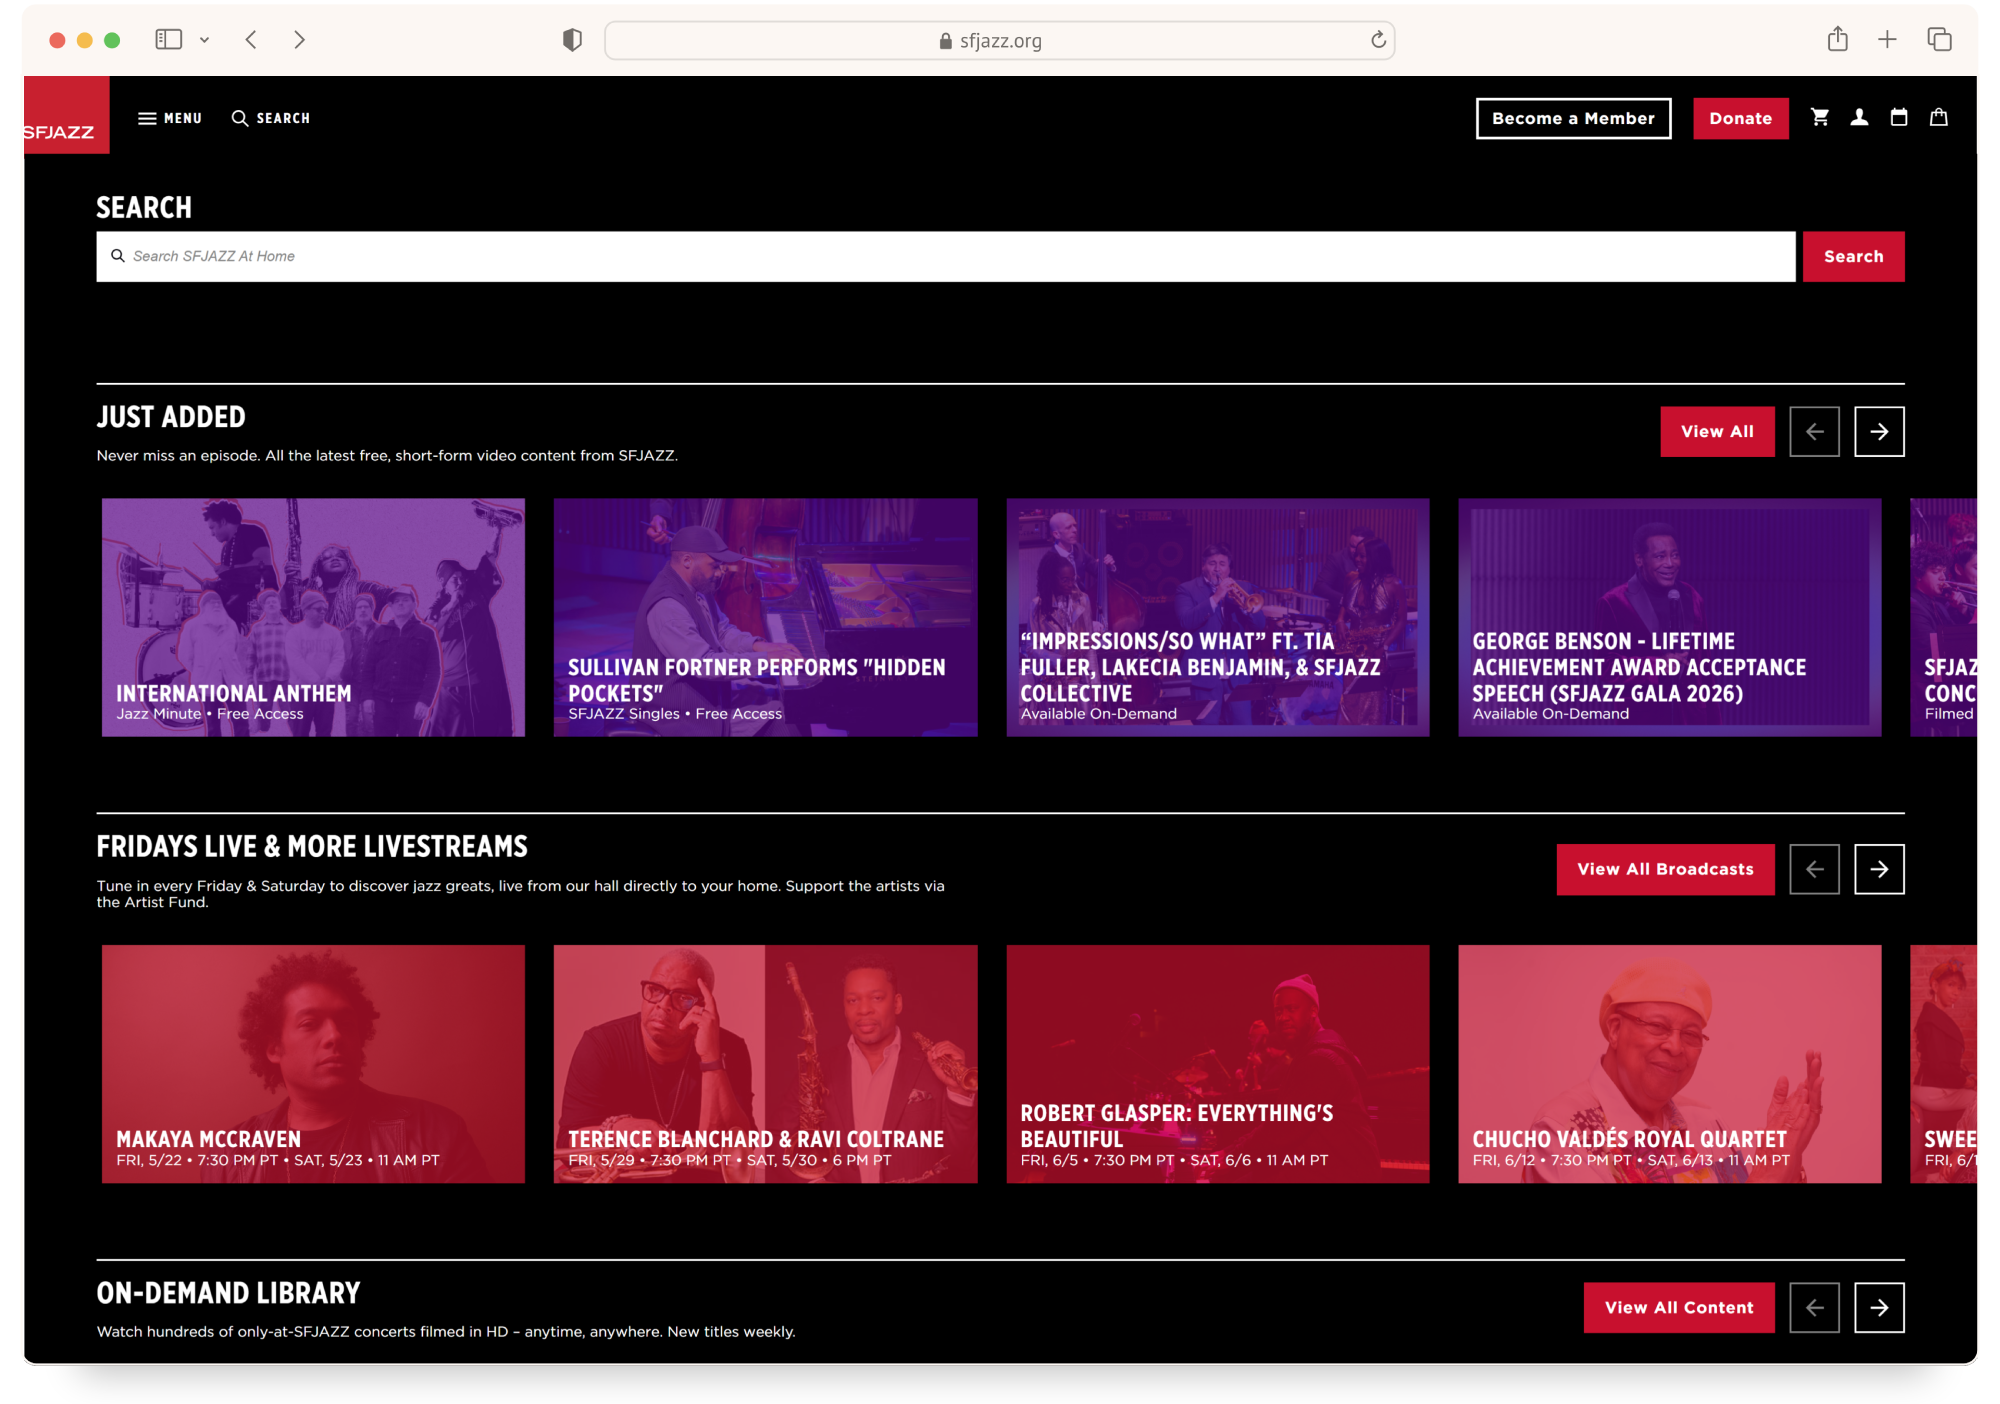Screen dimensions: 2000x1404
Task: Open the Impressions/So What video card
Action: coord(1217,618)
